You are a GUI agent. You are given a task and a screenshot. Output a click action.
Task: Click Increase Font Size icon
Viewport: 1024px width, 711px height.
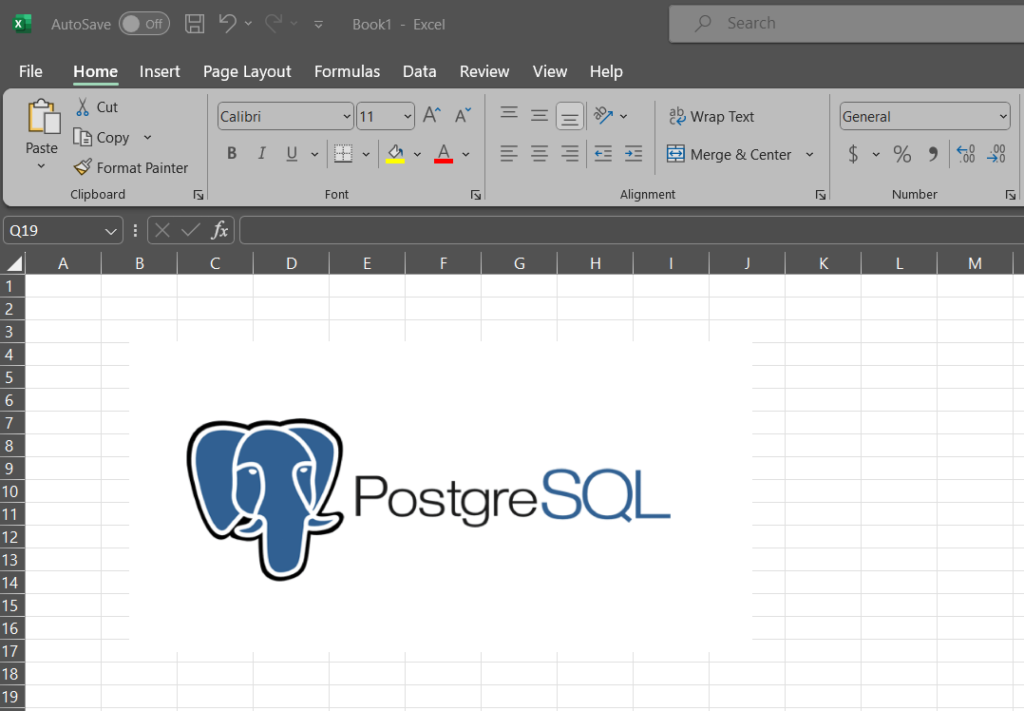(432, 116)
